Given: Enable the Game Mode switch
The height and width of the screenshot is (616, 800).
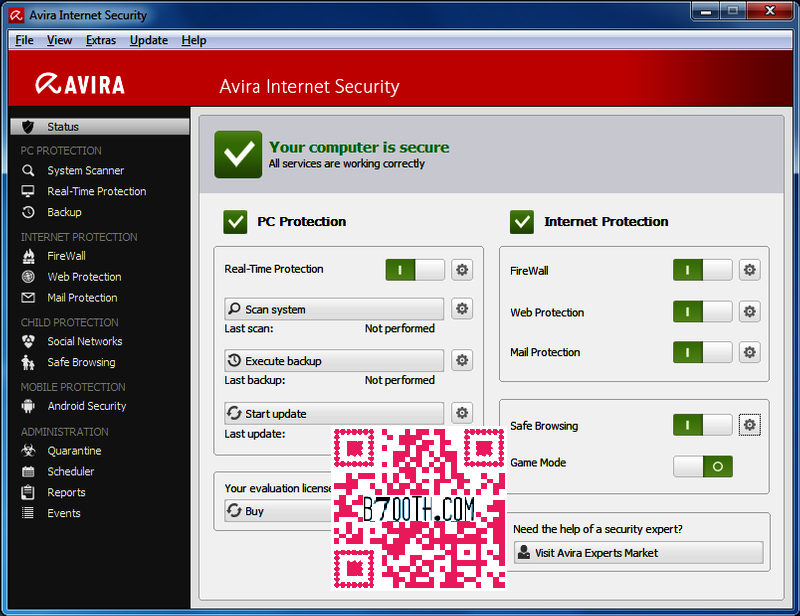Looking at the screenshot, I should [703, 466].
